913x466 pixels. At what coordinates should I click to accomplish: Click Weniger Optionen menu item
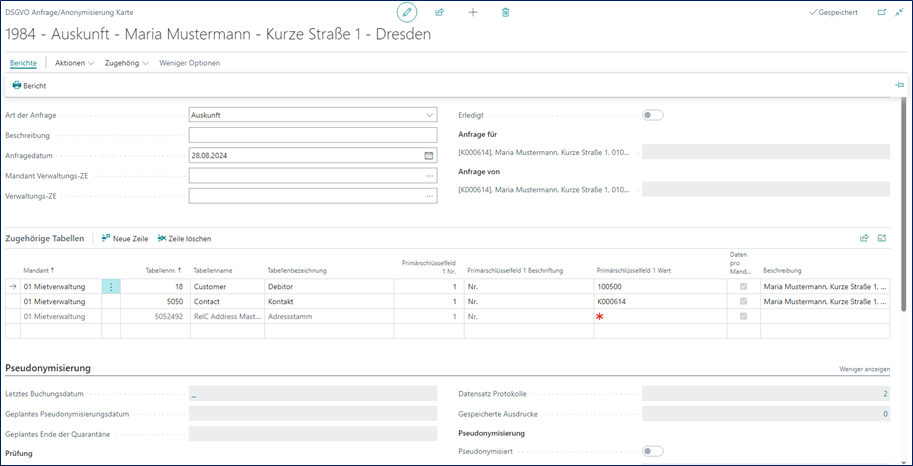190,63
